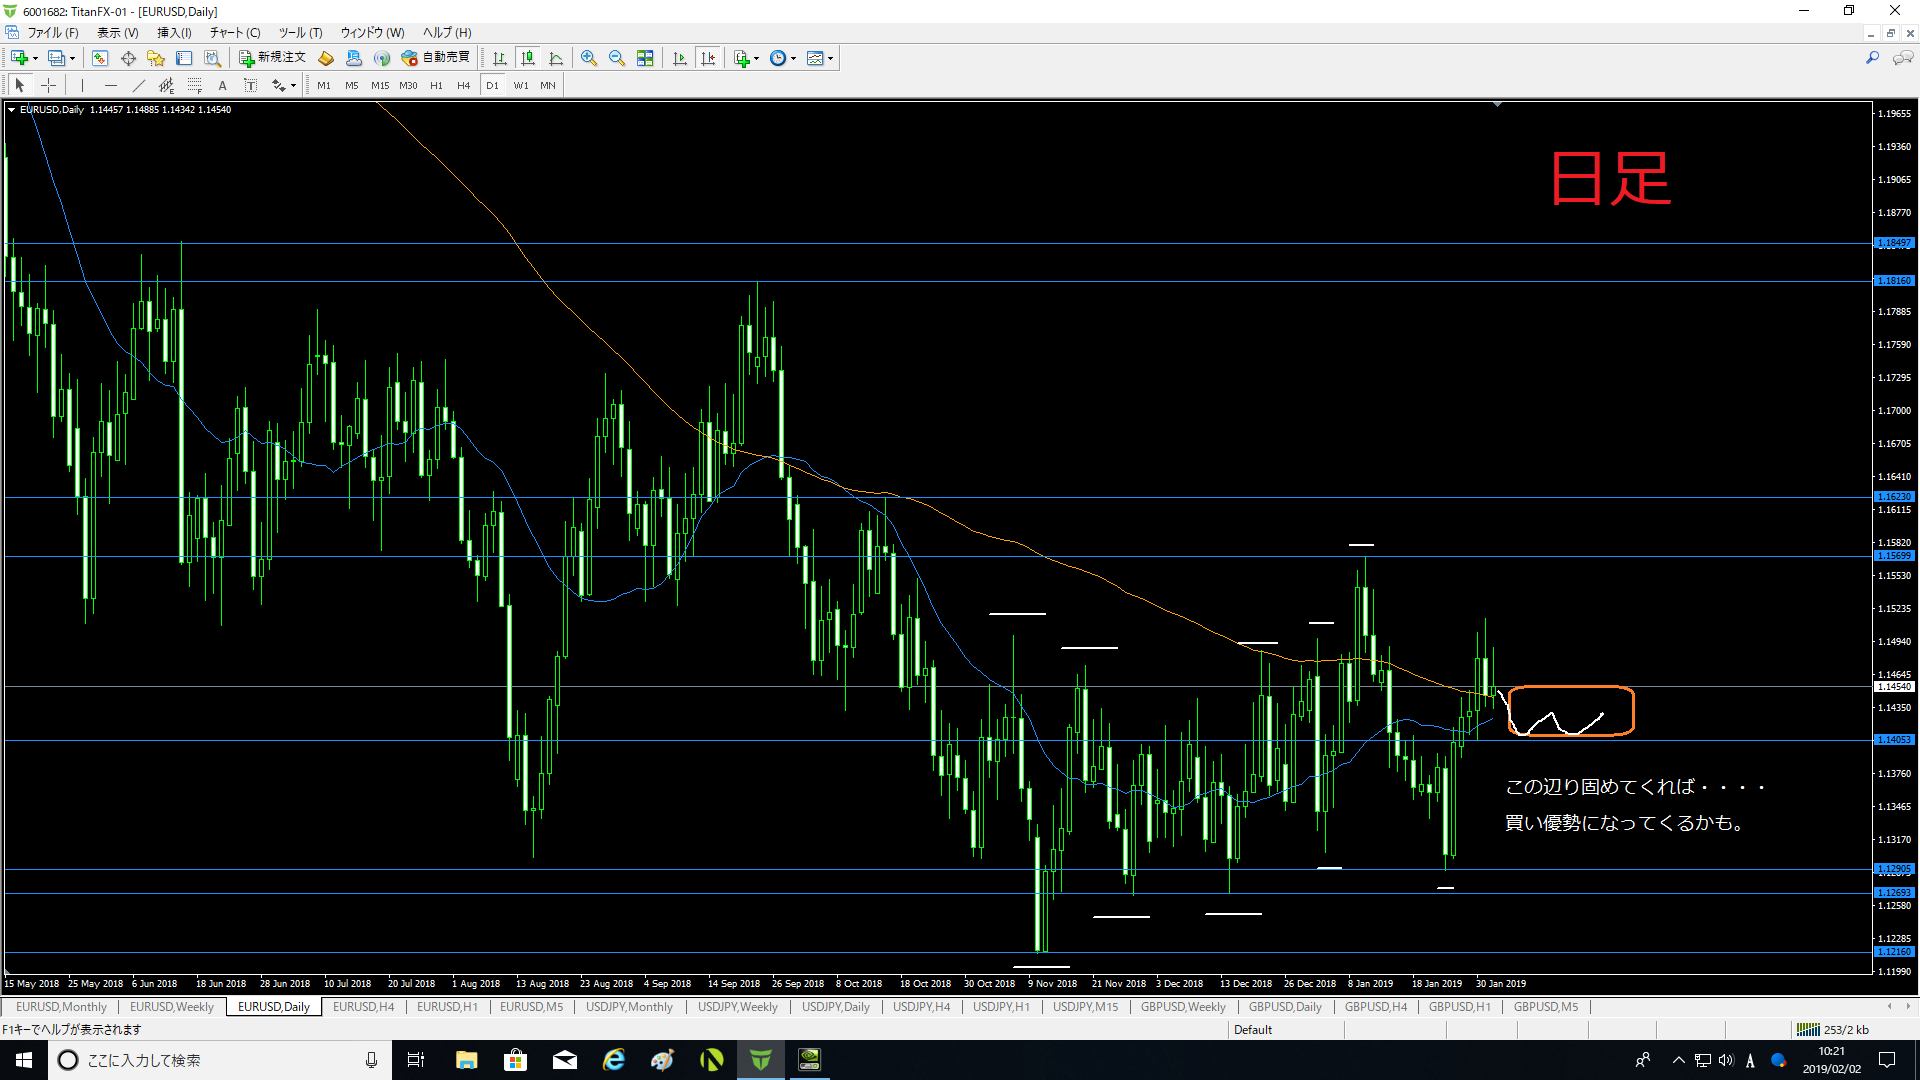Open the Indicators list icon
Screen dimensions: 1920x1080
point(741,58)
